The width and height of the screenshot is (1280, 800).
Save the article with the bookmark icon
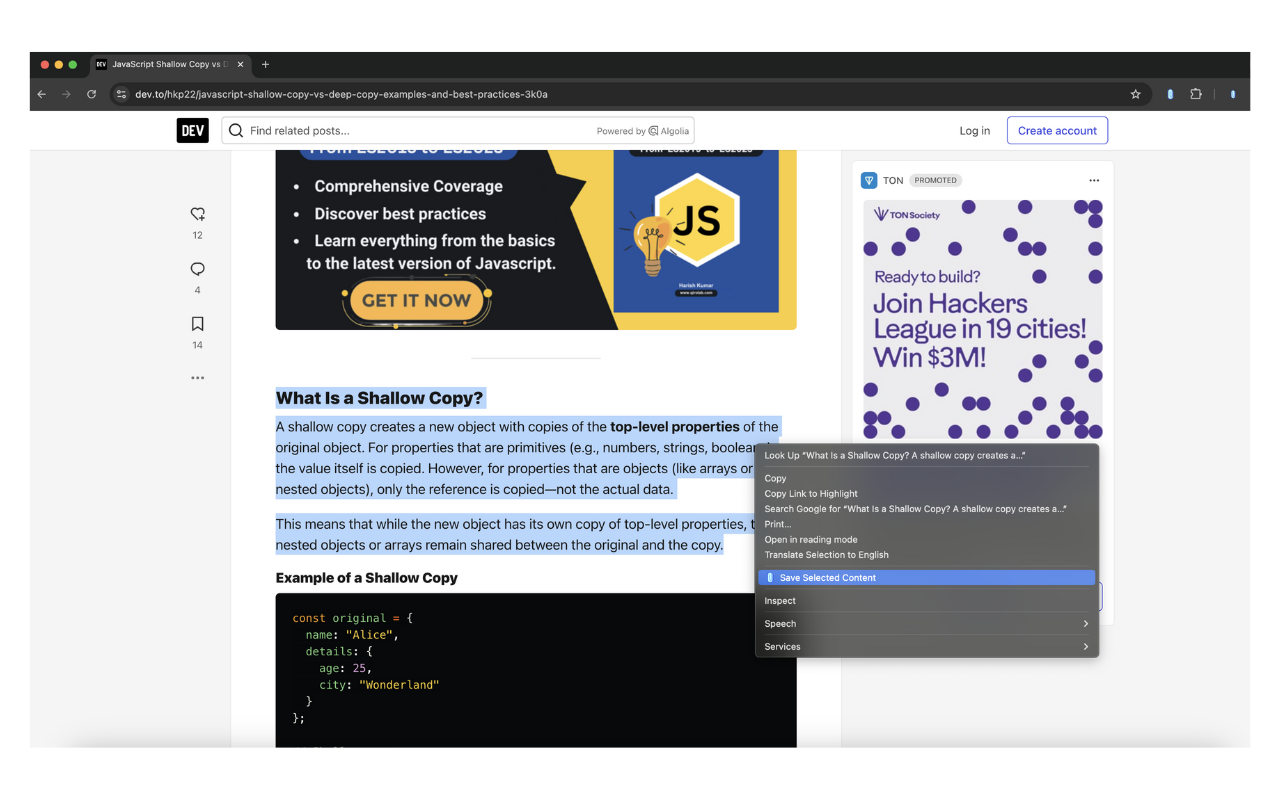(197, 323)
